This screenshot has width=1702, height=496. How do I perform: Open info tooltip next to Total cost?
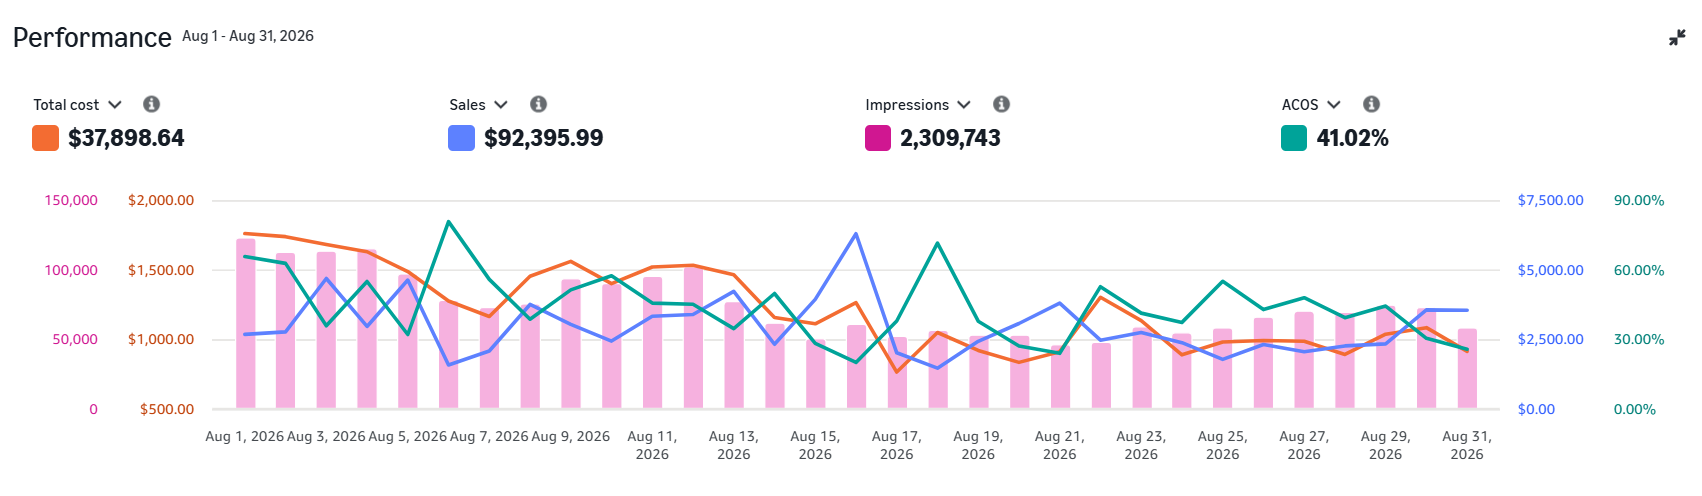[x=151, y=104]
